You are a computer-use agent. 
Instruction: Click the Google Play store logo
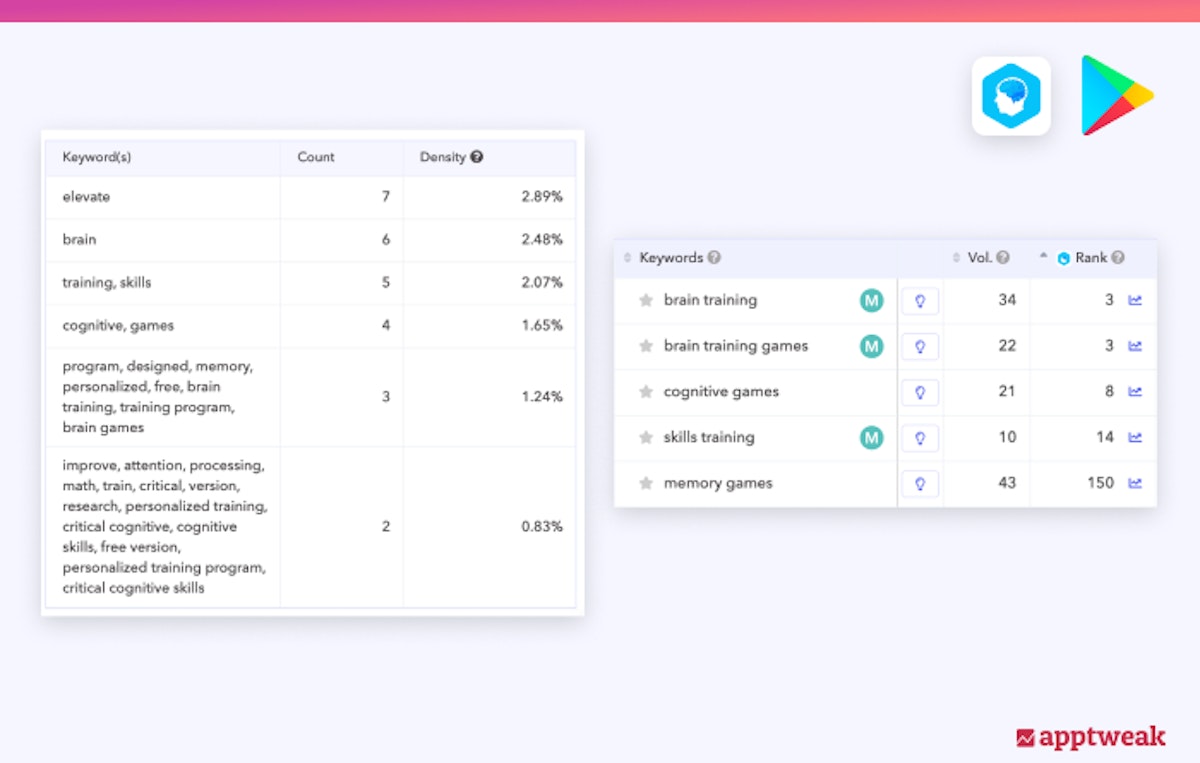[x=1115, y=96]
